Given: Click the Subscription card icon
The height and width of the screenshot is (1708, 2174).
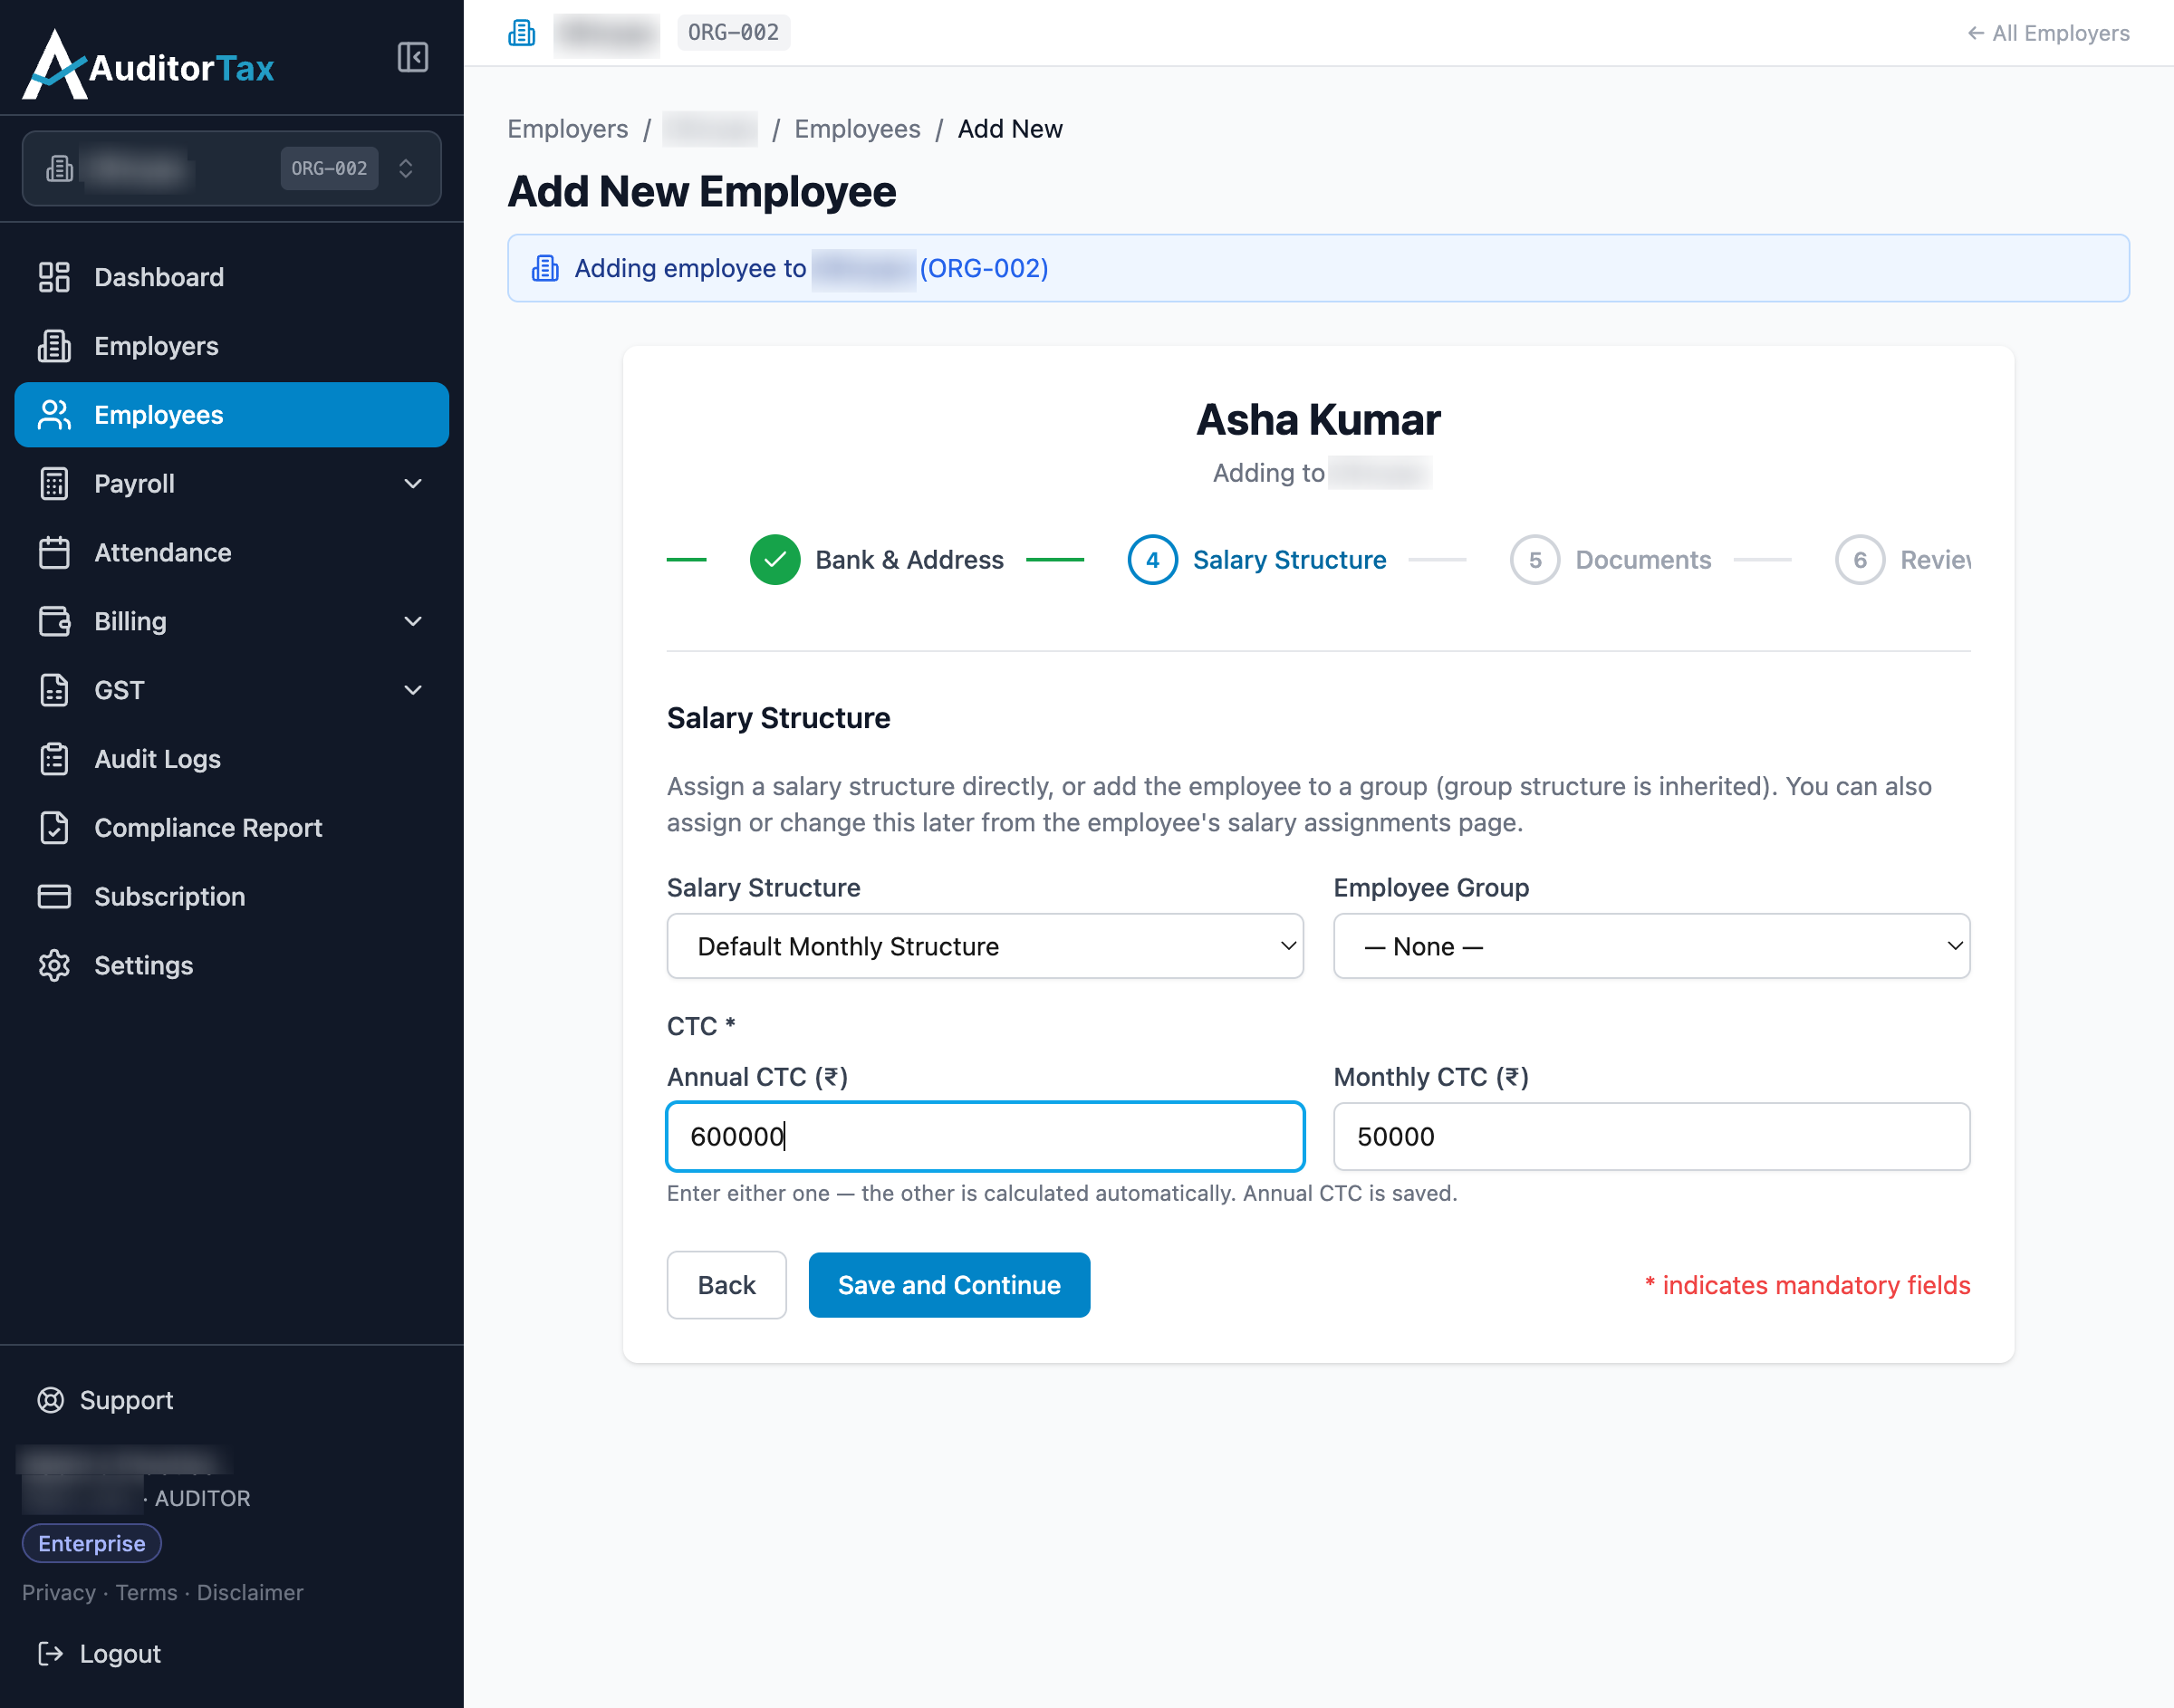Looking at the screenshot, I should tap(54, 897).
